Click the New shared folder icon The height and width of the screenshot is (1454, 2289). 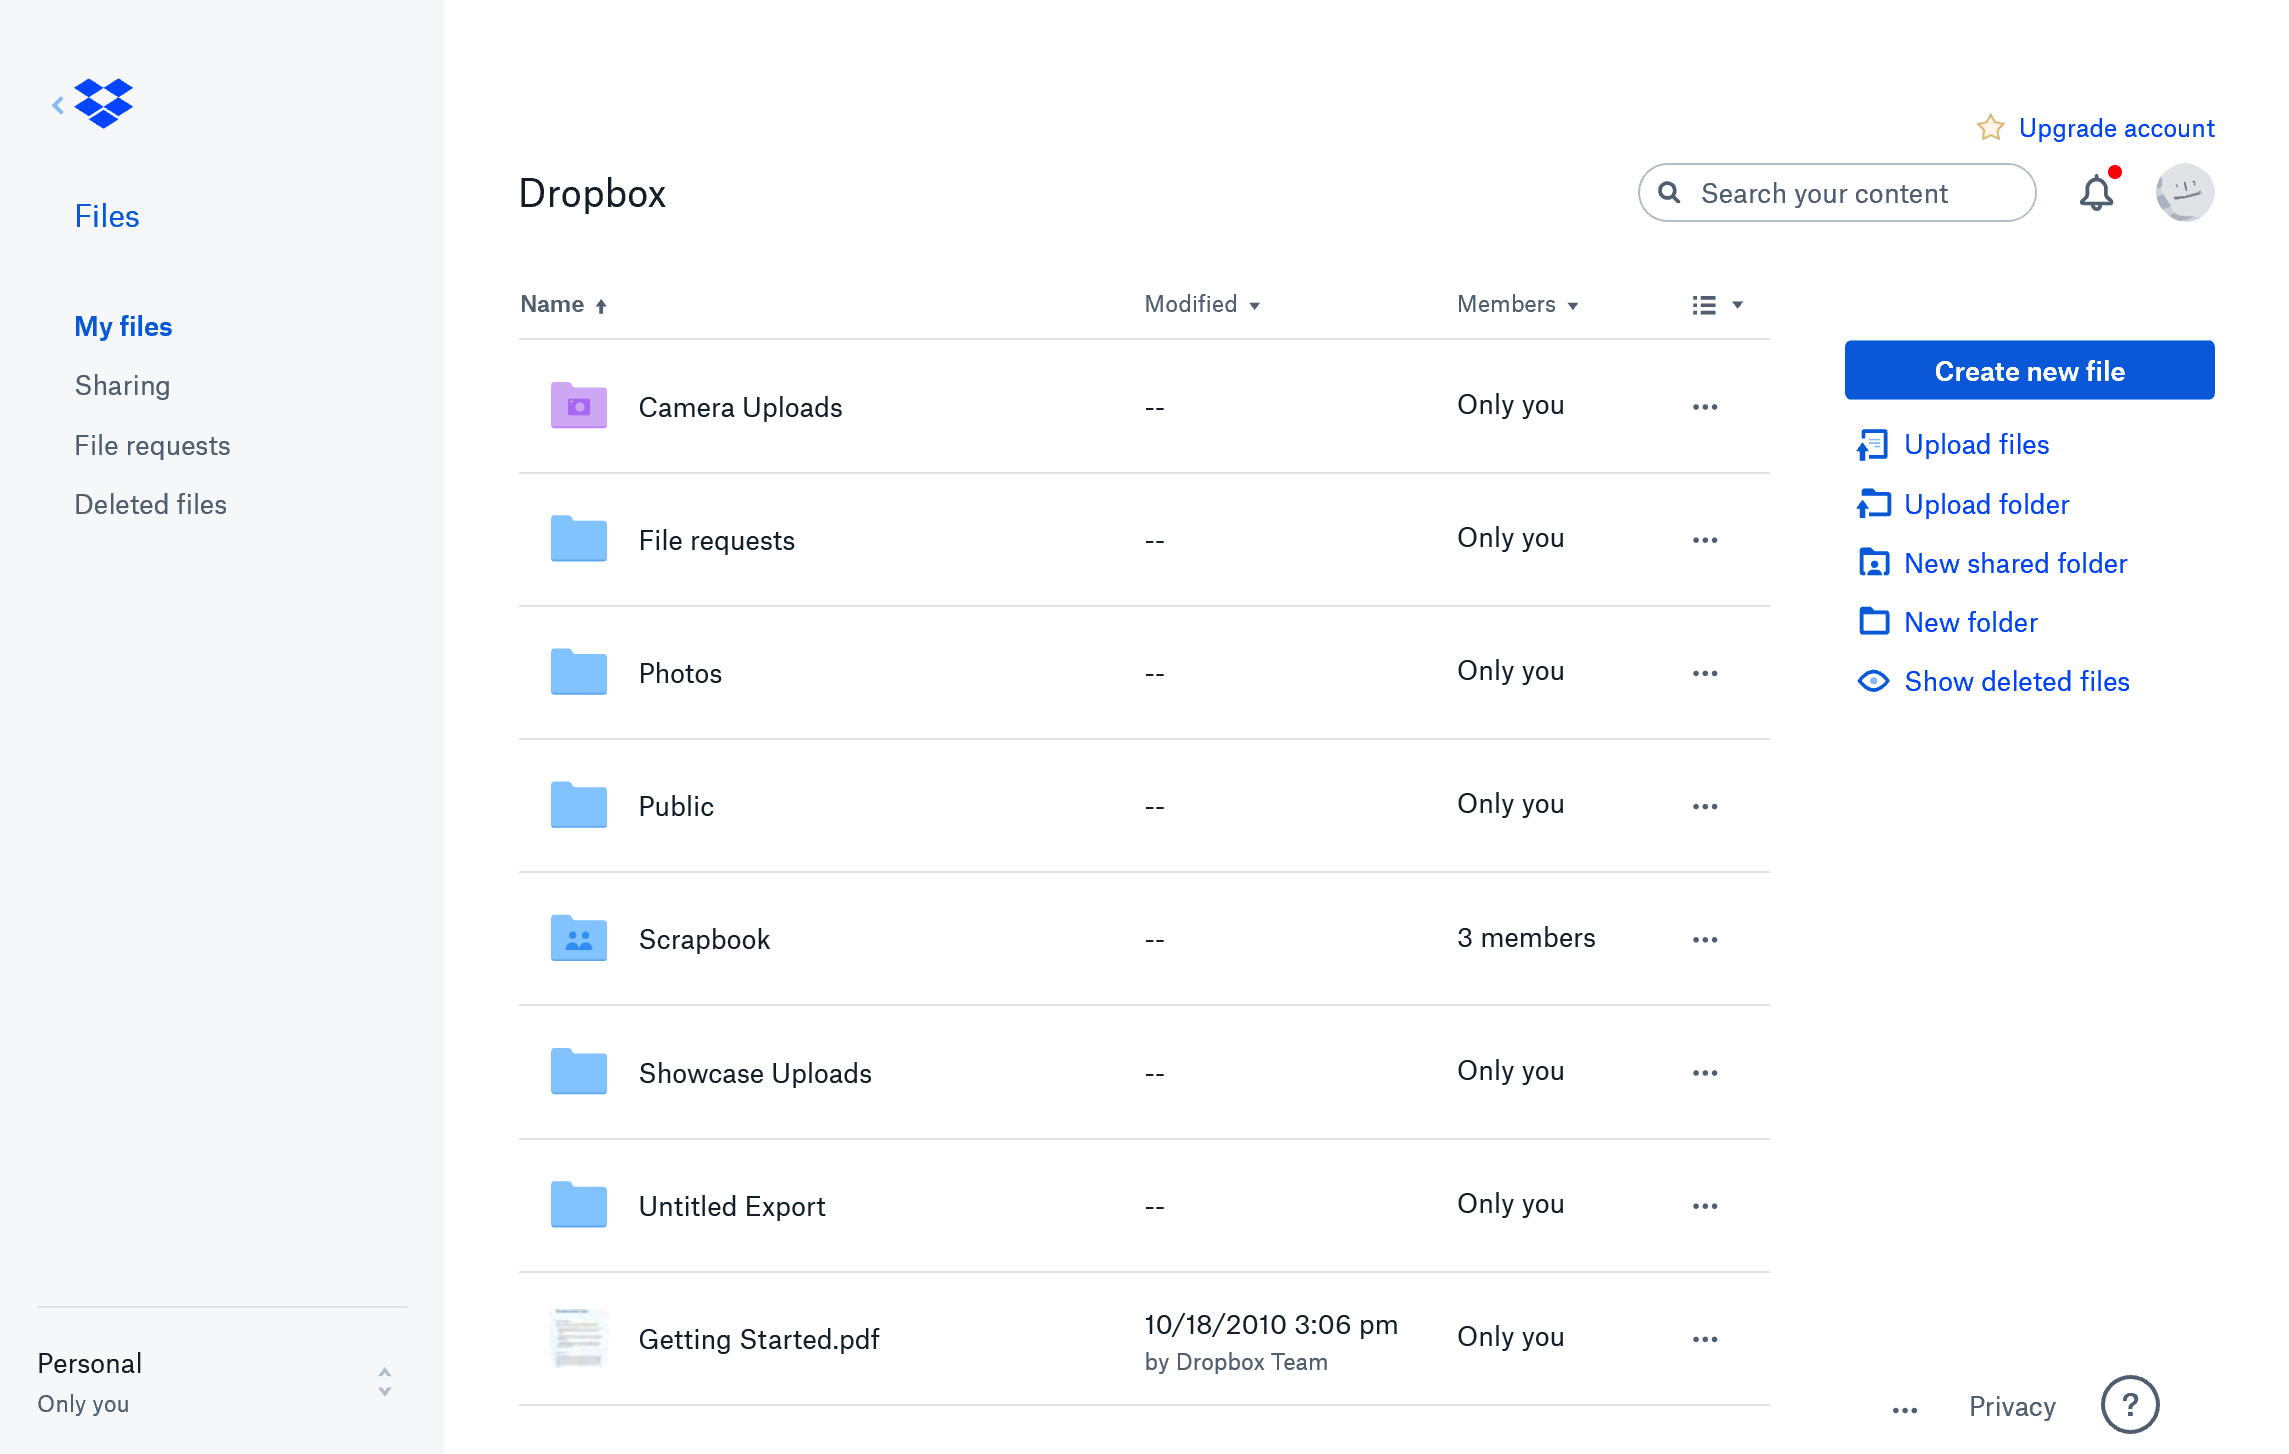coord(1874,563)
